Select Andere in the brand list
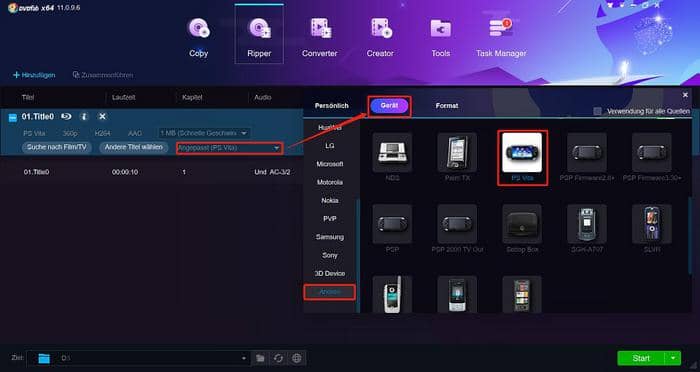 [330, 292]
